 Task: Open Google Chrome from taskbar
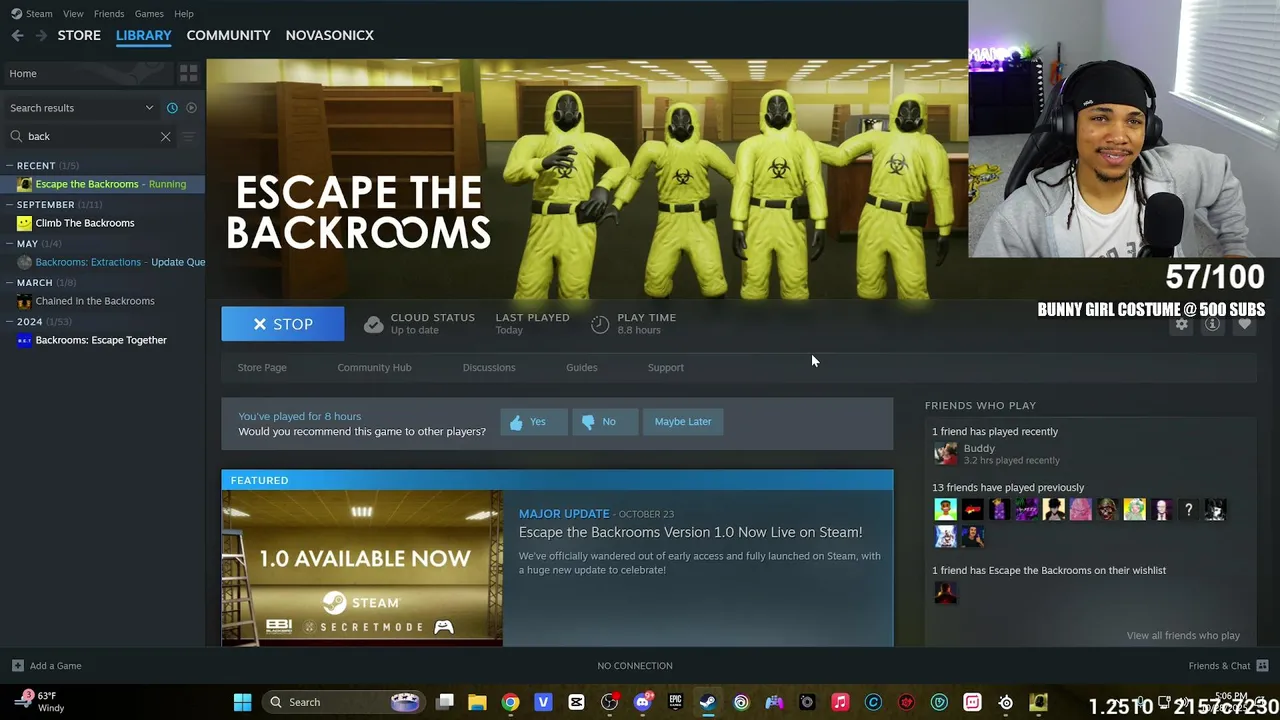tap(510, 702)
